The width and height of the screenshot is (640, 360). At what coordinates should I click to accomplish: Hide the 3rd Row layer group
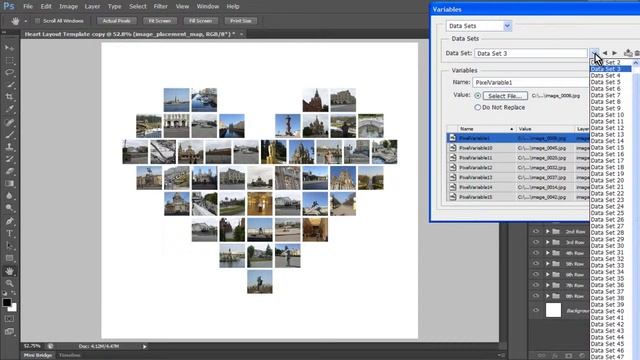(x=536, y=242)
